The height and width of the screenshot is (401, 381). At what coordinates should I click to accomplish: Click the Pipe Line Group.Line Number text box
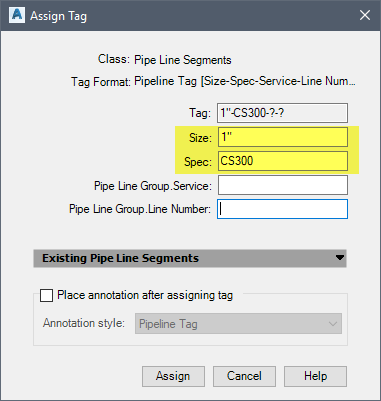point(282,209)
